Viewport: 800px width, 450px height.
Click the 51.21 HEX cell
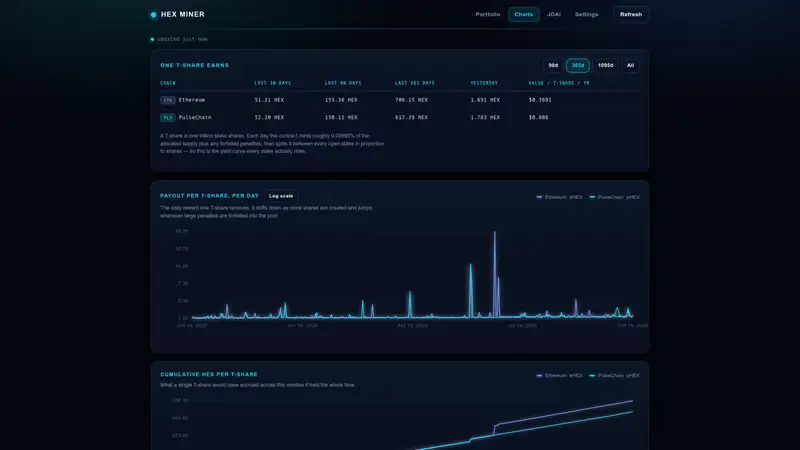click(x=269, y=100)
